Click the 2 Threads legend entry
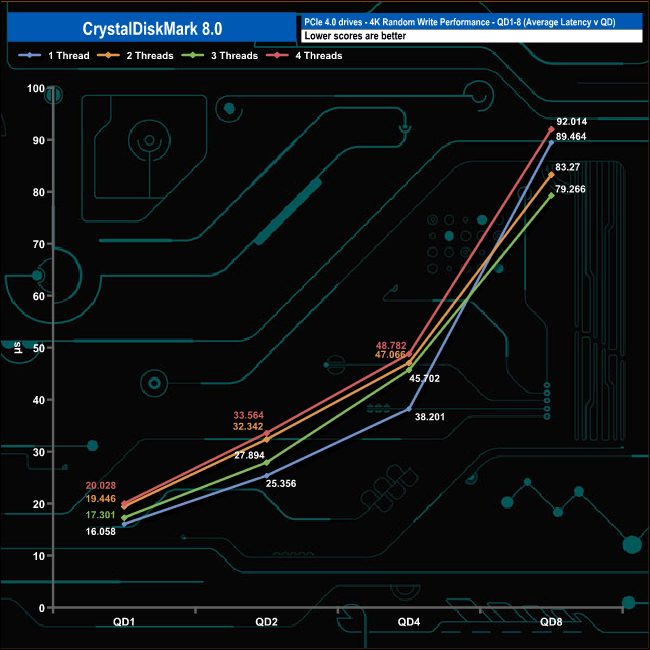The width and height of the screenshot is (650, 650). [x=135, y=56]
